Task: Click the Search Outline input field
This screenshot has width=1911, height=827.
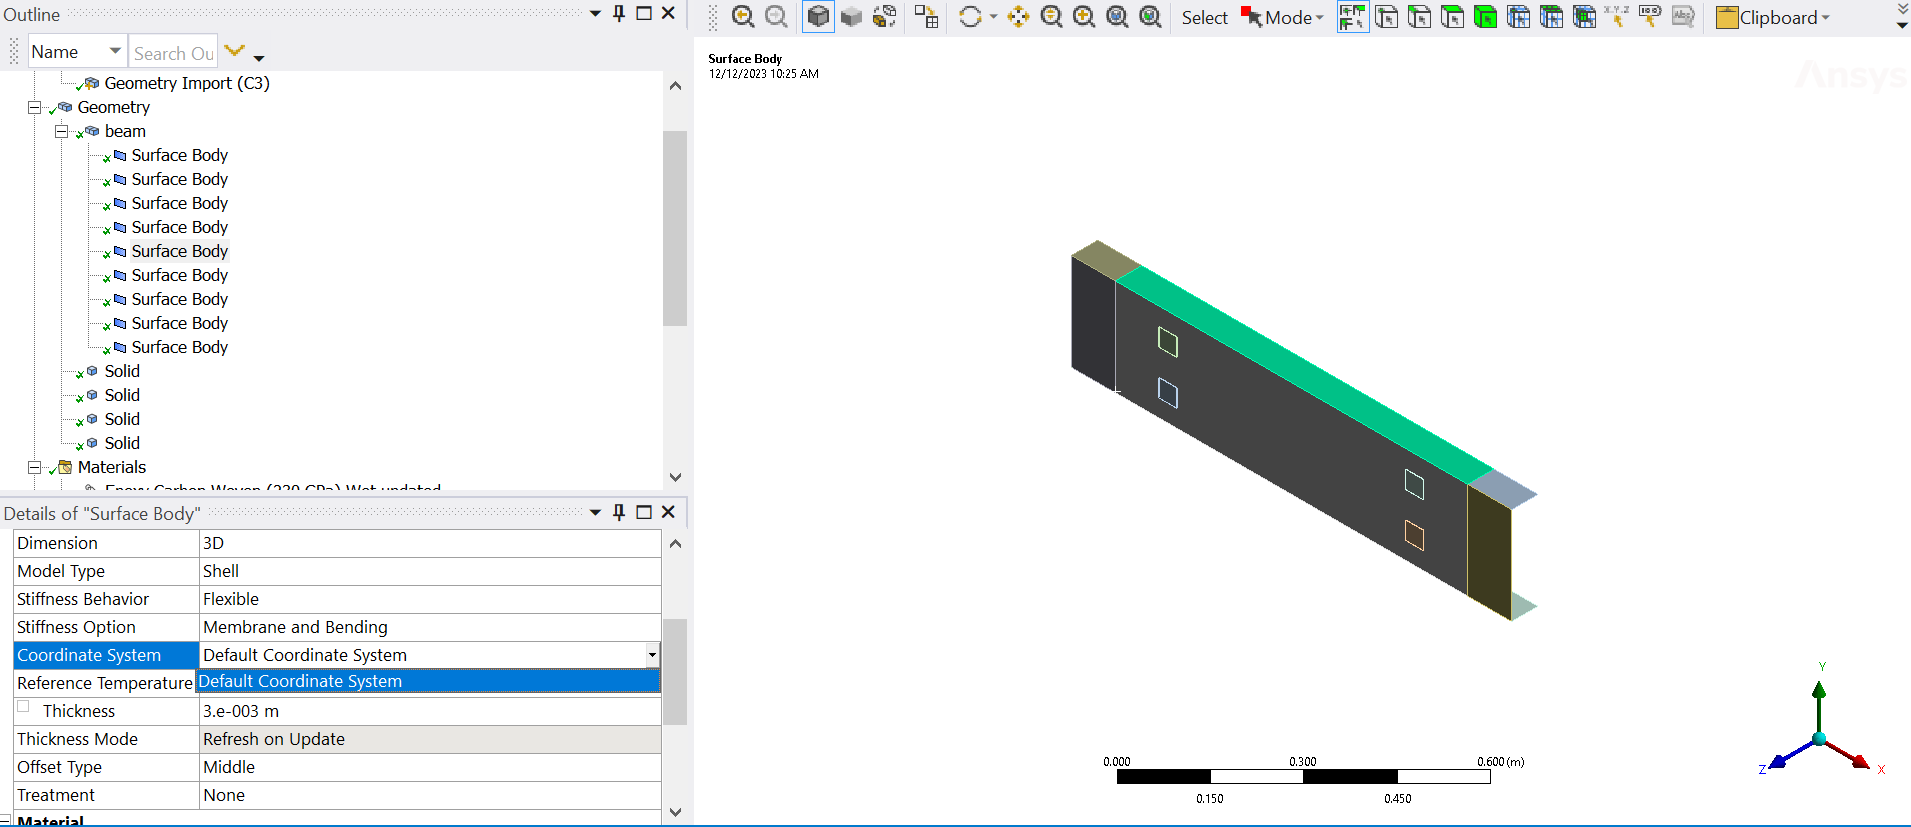Action: coord(173,53)
